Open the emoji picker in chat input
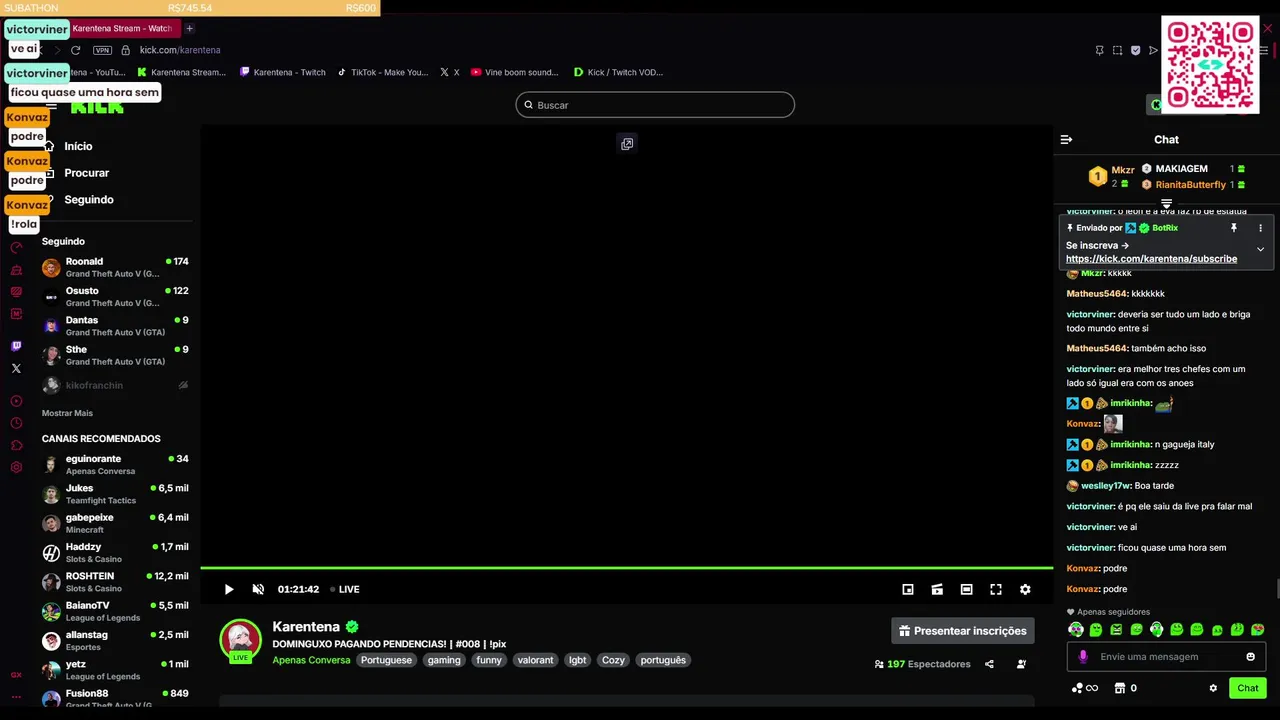The height and width of the screenshot is (720, 1280). pyautogui.click(x=1250, y=657)
